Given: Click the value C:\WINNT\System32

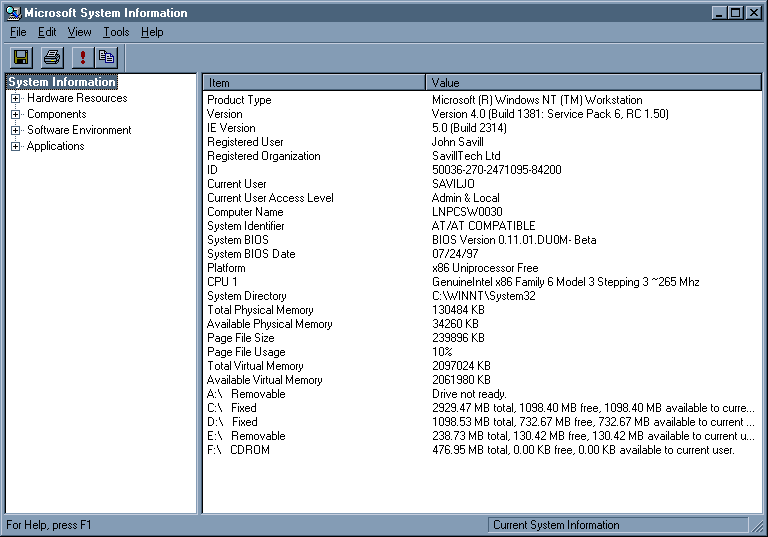Looking at the screenshot, I should 483,296.
